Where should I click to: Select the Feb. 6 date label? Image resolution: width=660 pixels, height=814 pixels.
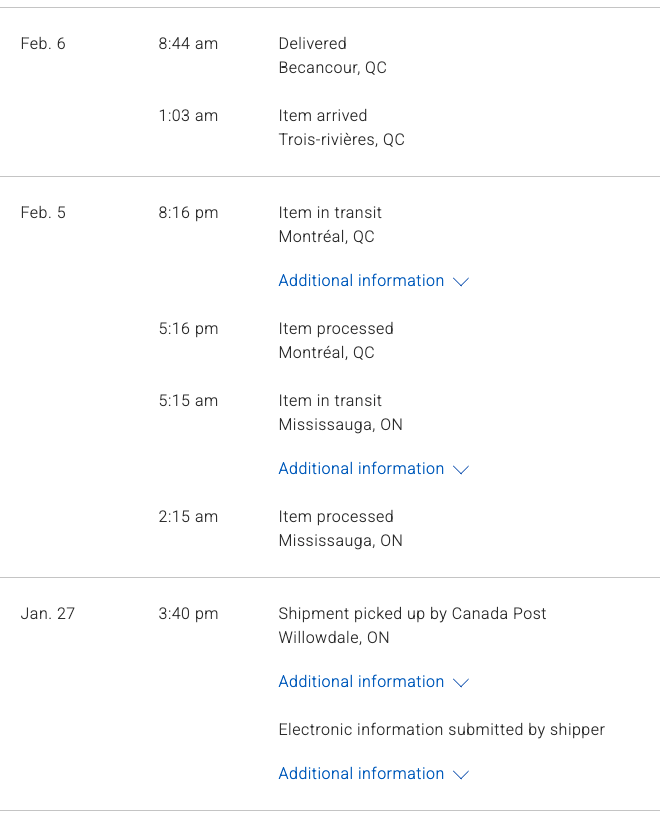point(43,44)
